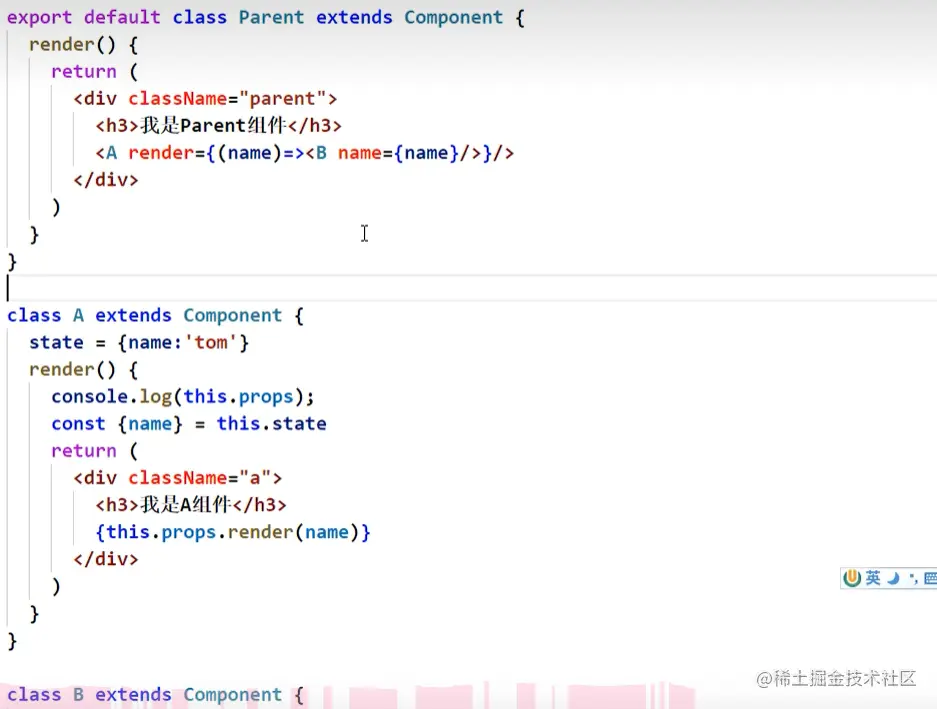The image size is (937, 709).
Task: Click the 'class B extends Component' line
Action: point(155,695)
